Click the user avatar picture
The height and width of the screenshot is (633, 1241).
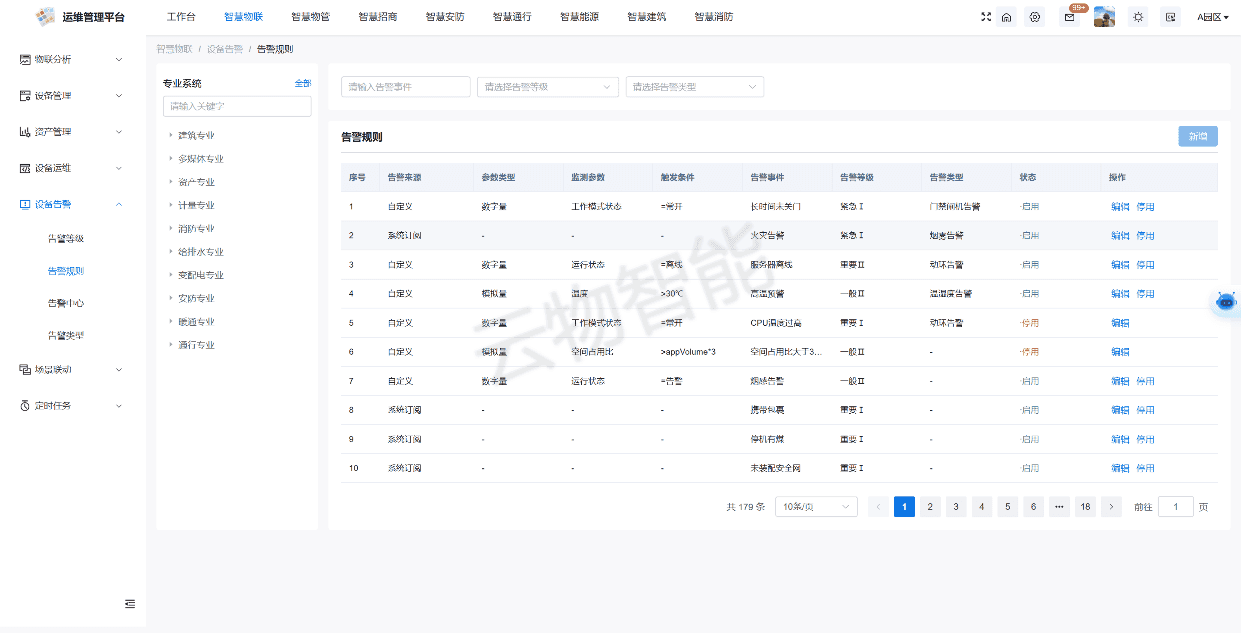pyautogui.click(x=1104, y=17)
